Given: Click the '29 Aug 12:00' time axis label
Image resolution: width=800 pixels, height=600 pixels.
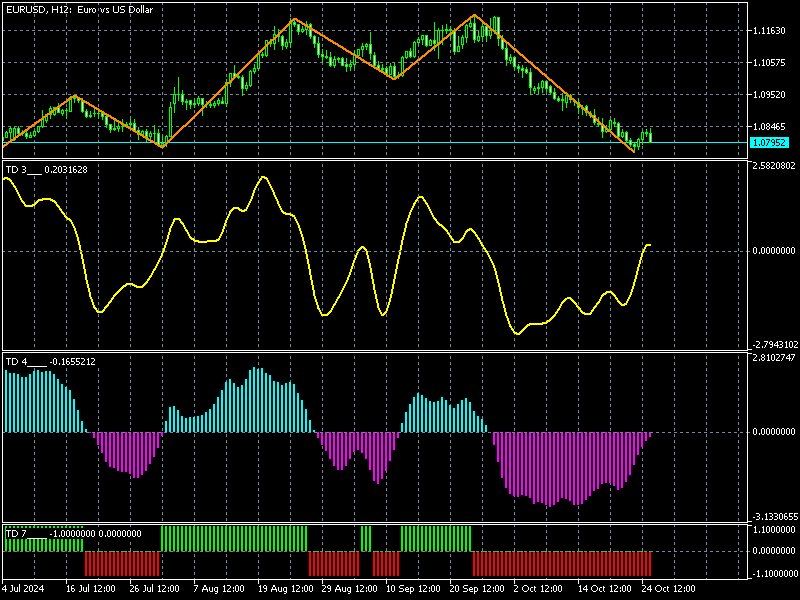Looking at the screenshot, I should click(x=349, y=589).
